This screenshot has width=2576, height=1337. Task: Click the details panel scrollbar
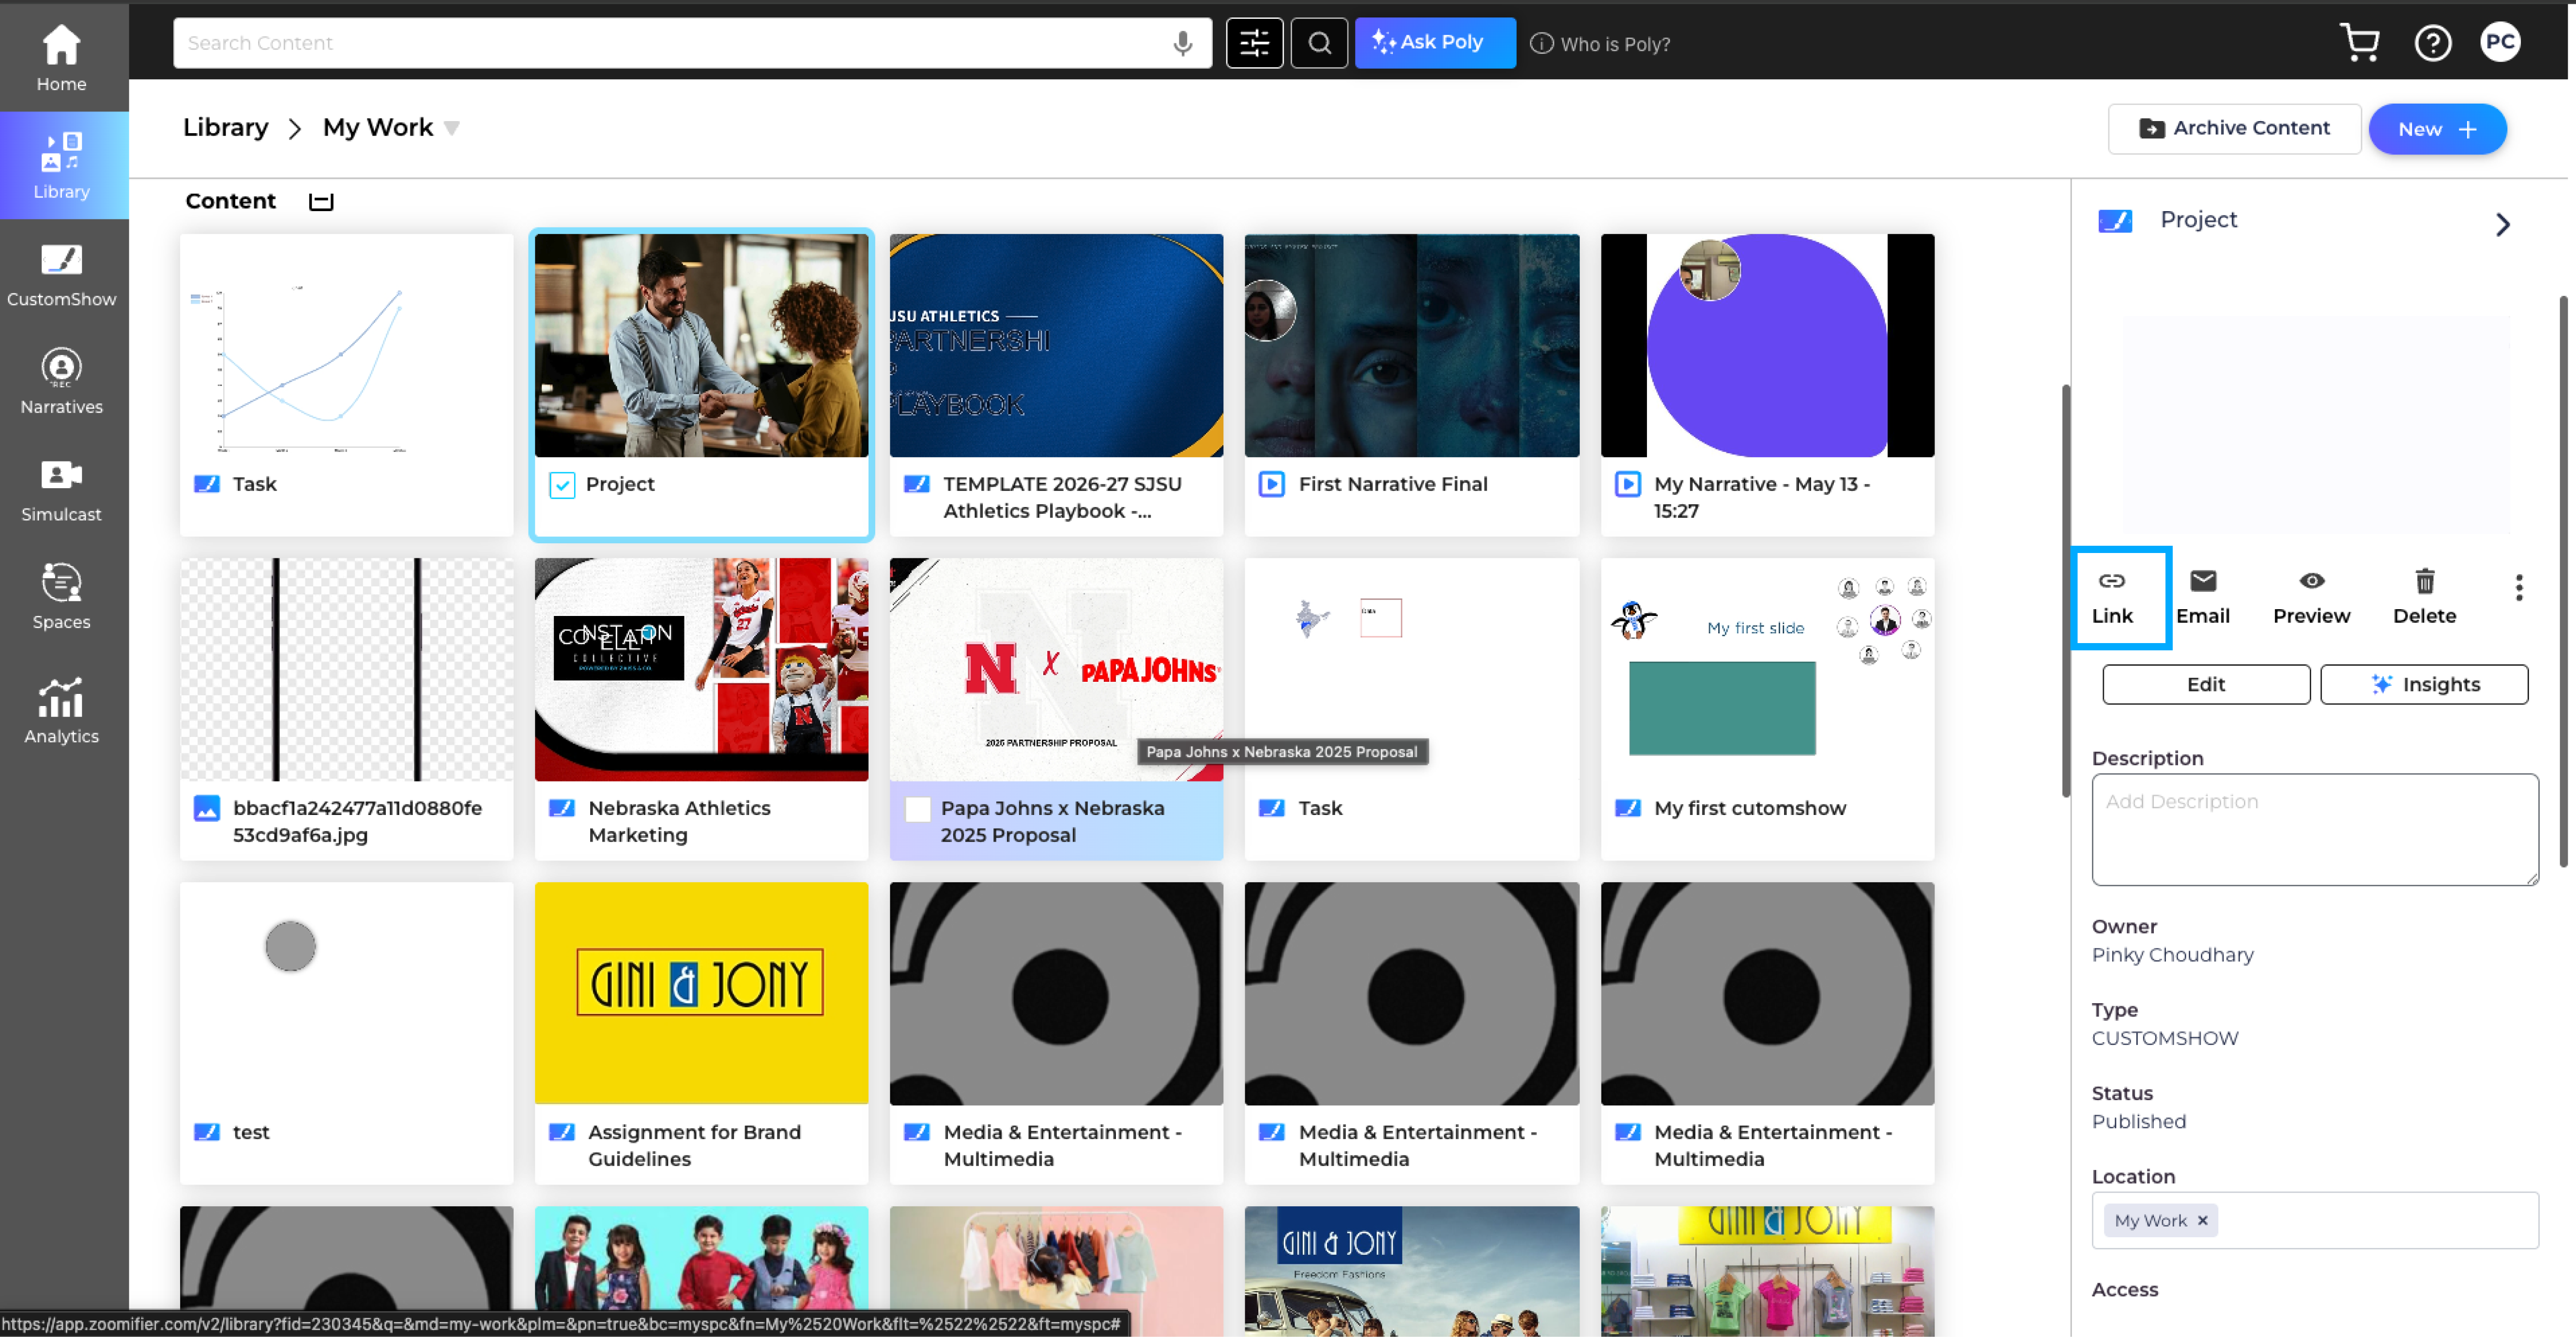[2562, 580]
